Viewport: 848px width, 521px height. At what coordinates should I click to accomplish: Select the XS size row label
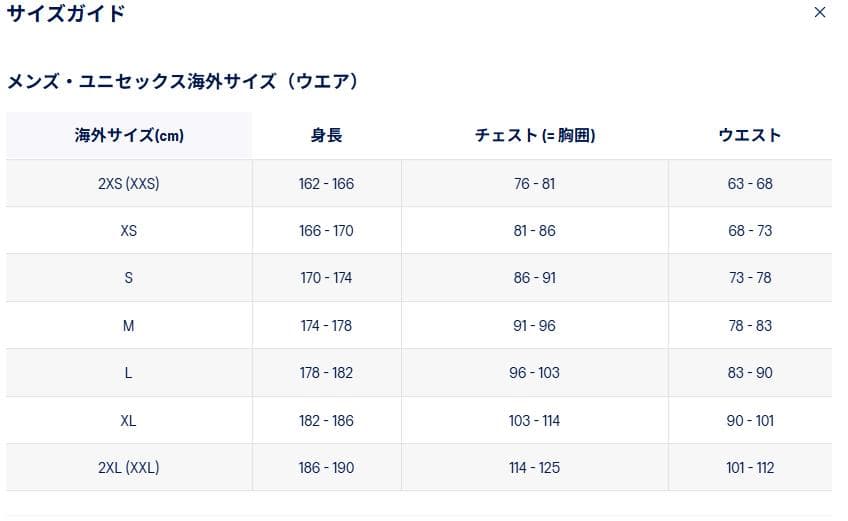pos(129,231)
